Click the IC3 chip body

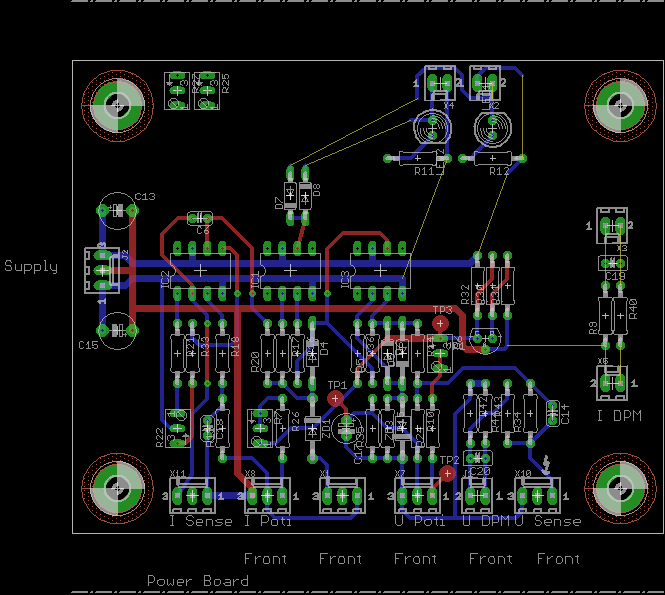[x=380, y=270]
